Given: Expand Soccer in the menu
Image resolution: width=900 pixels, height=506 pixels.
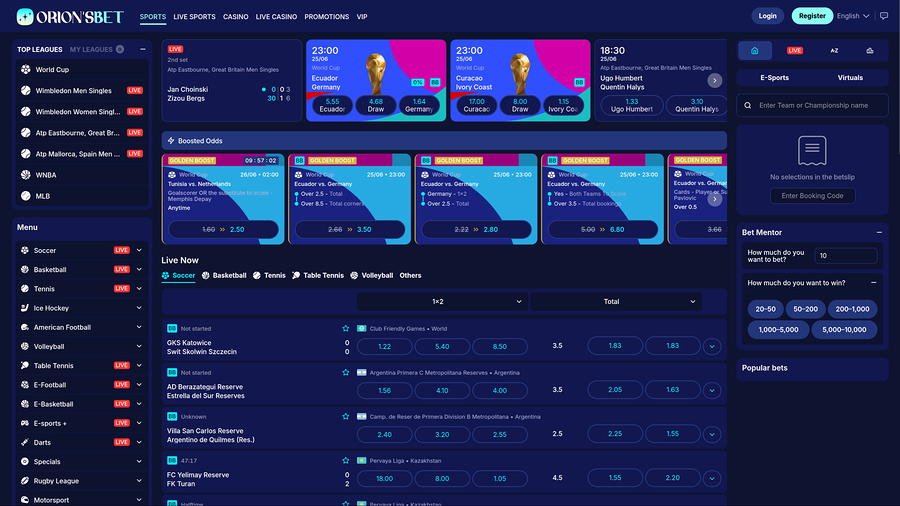Looking at the screenshot, I should 139,251.
